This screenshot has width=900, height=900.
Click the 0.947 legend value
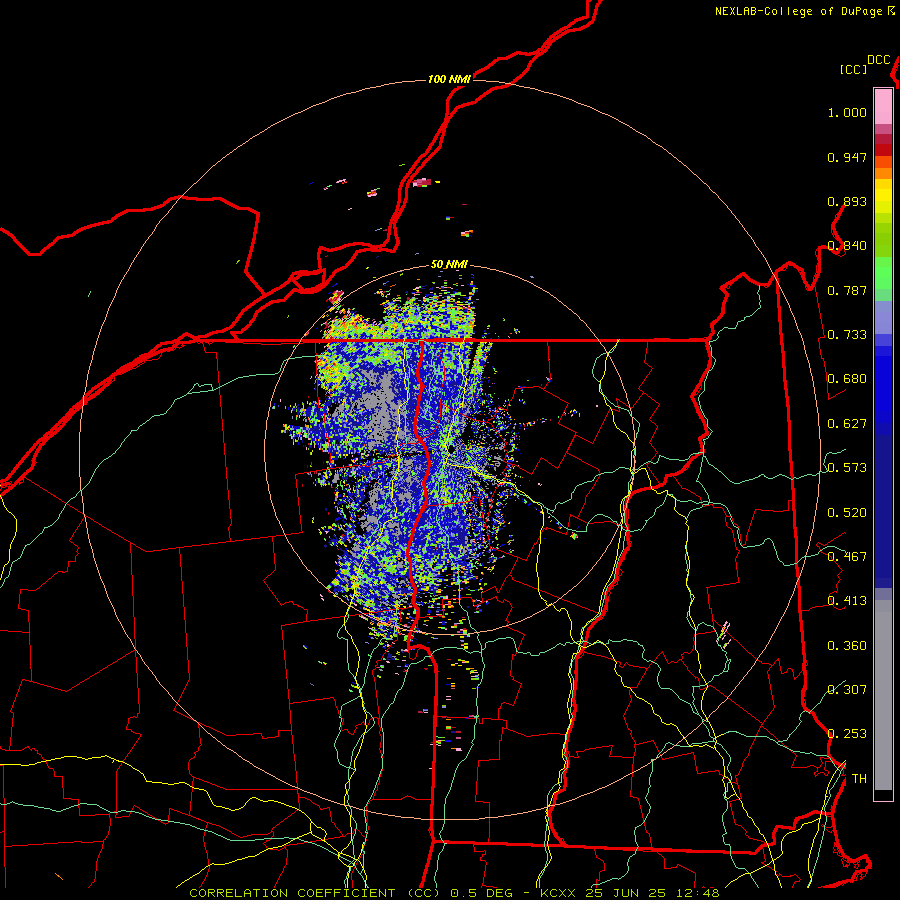847,157
